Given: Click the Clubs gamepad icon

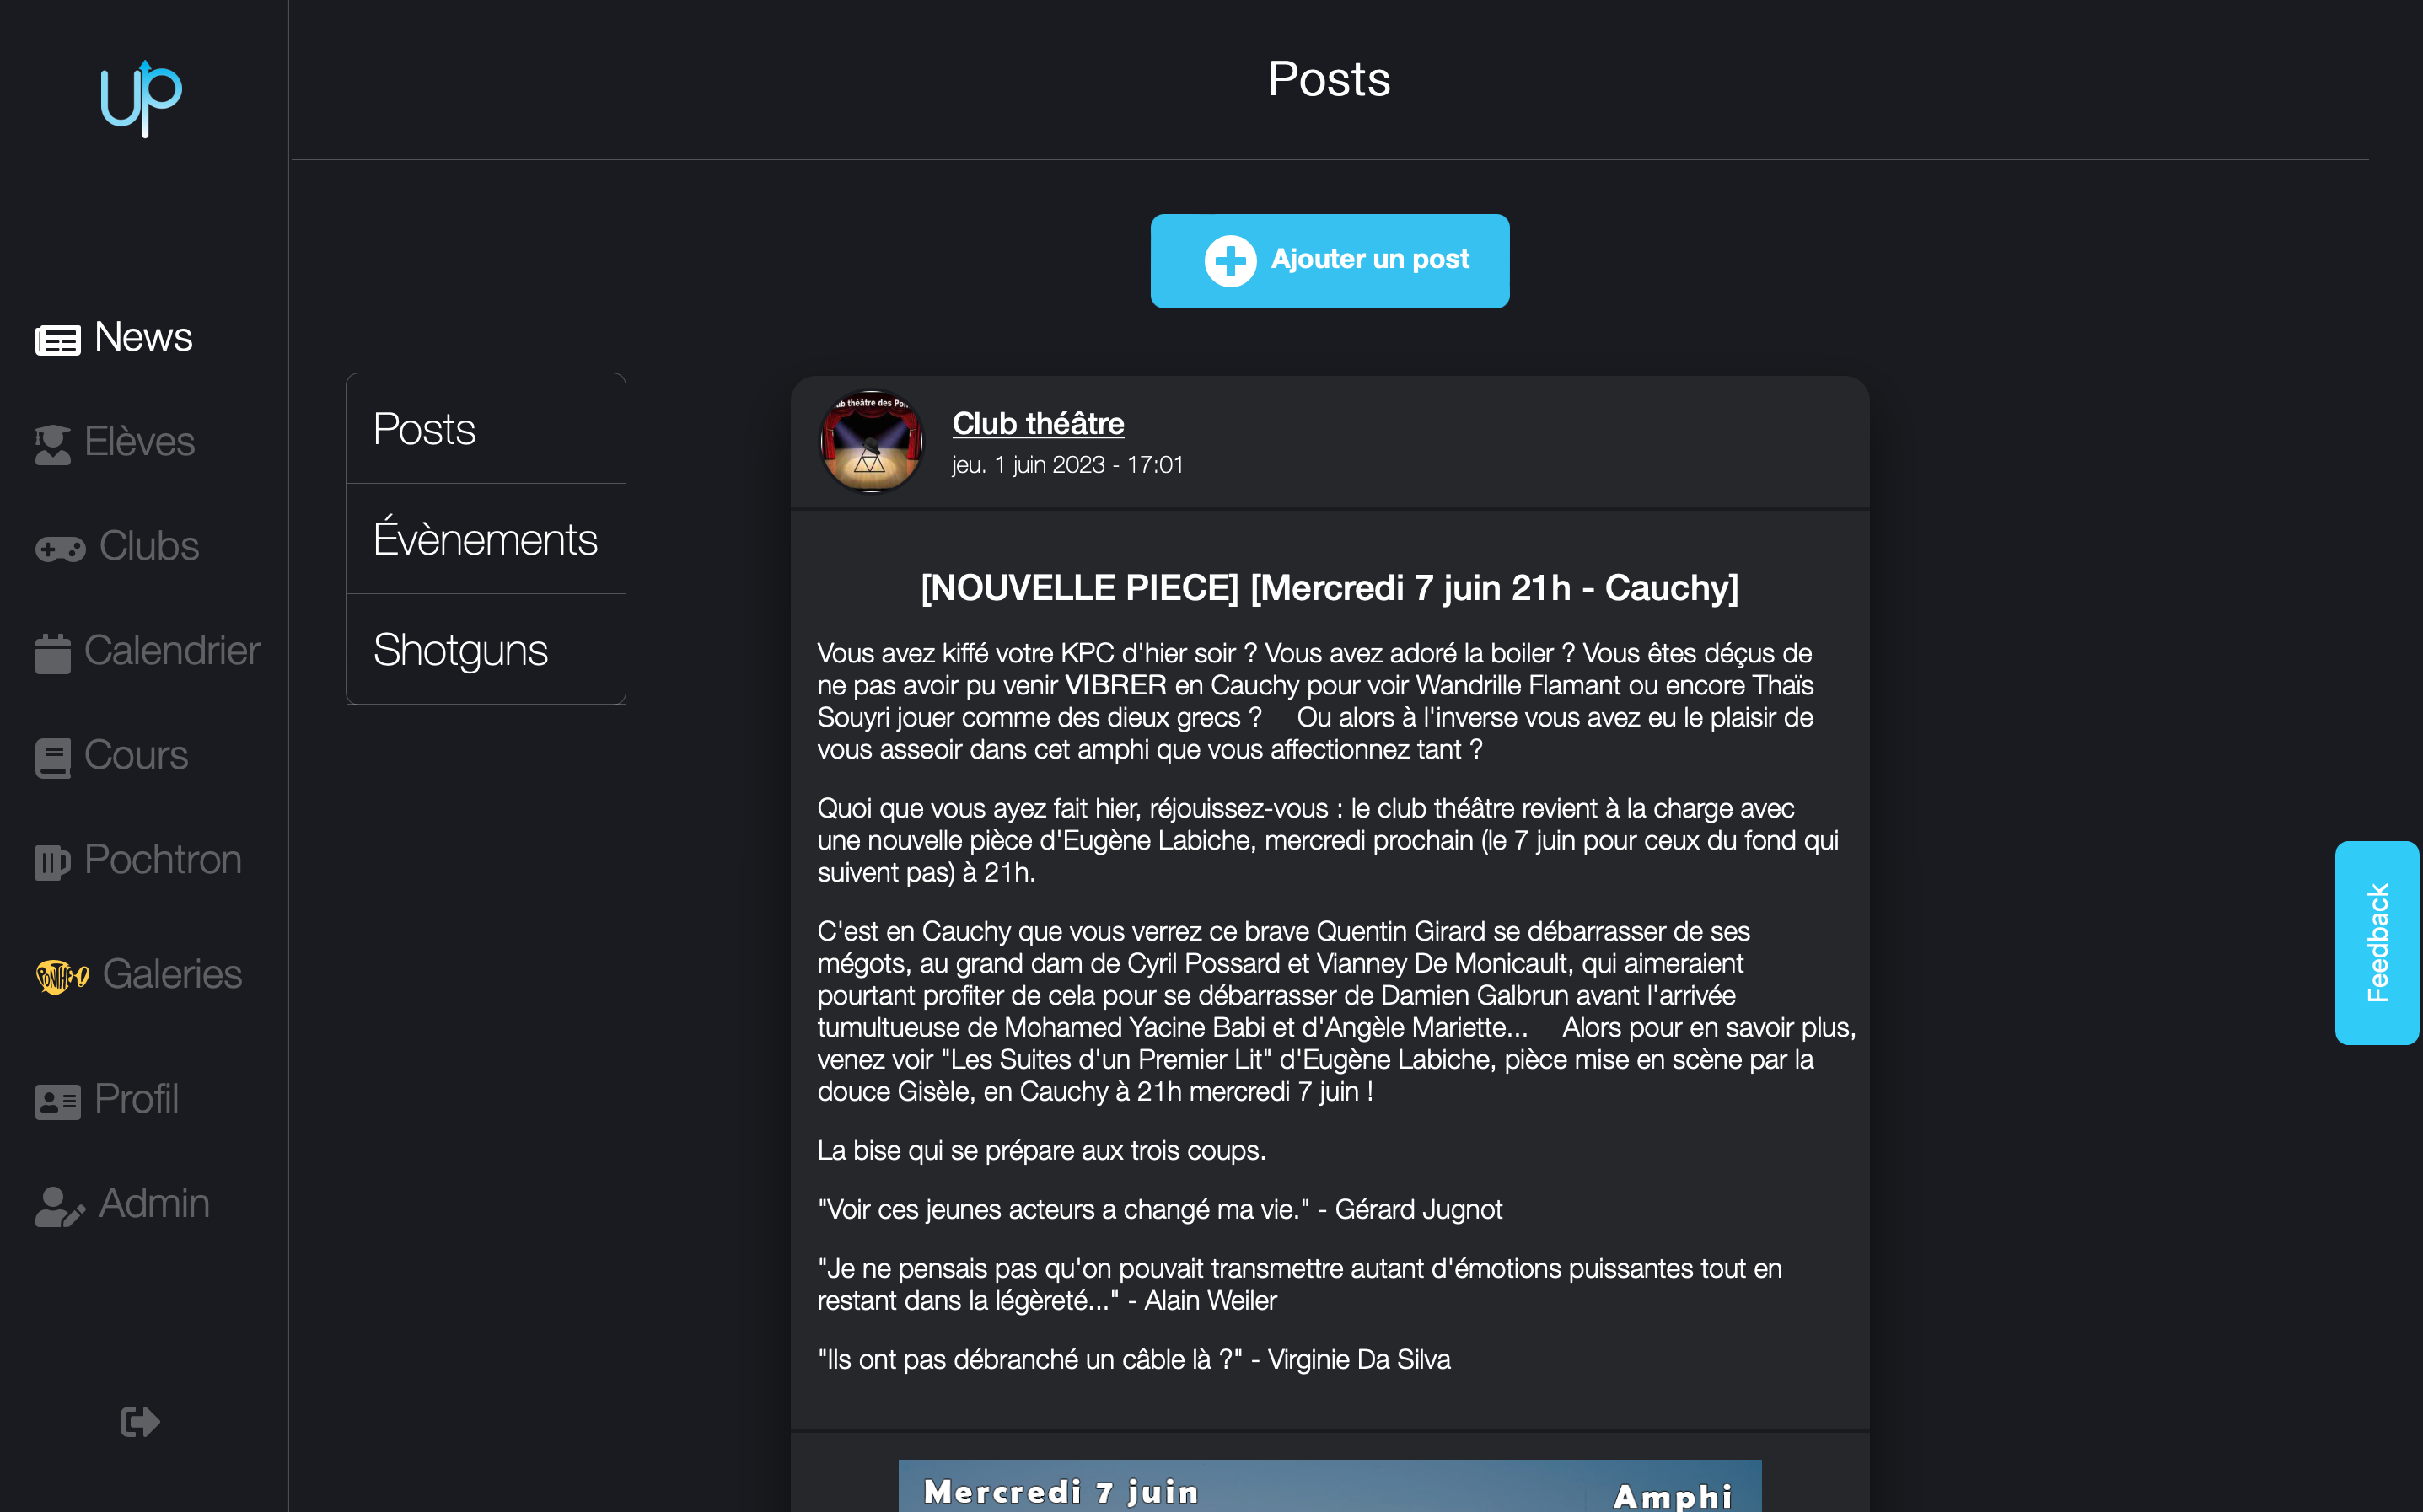Looking at the screenshot, I should coord(60,549).
